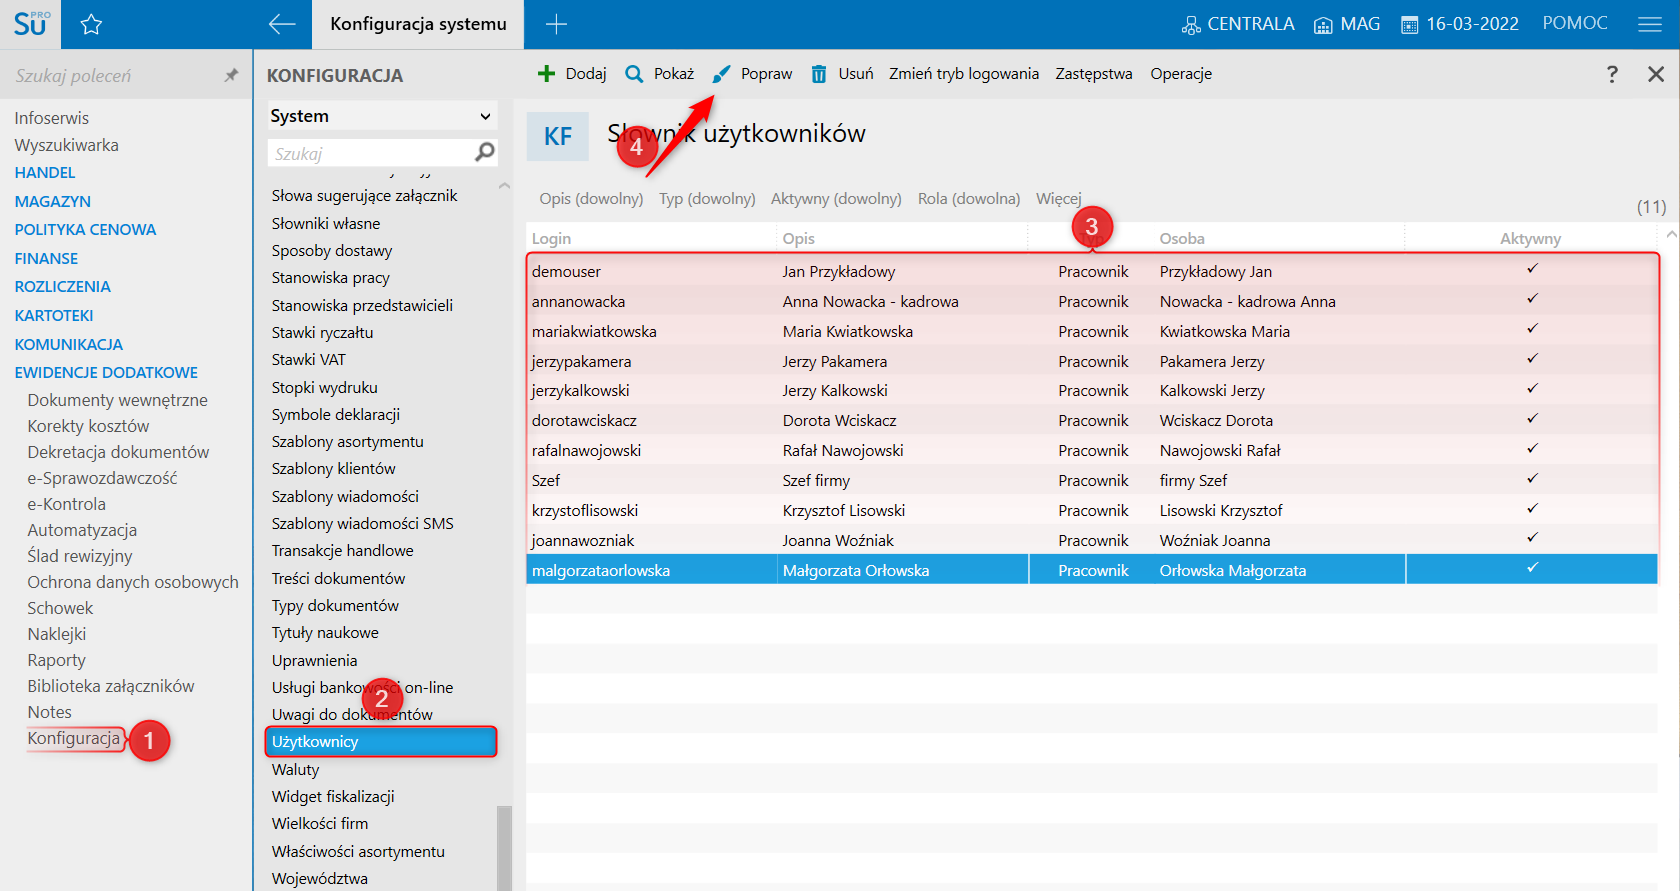
Task: Toggle Aktywny checkmark for Szef row
Action: click(1531, 479)
